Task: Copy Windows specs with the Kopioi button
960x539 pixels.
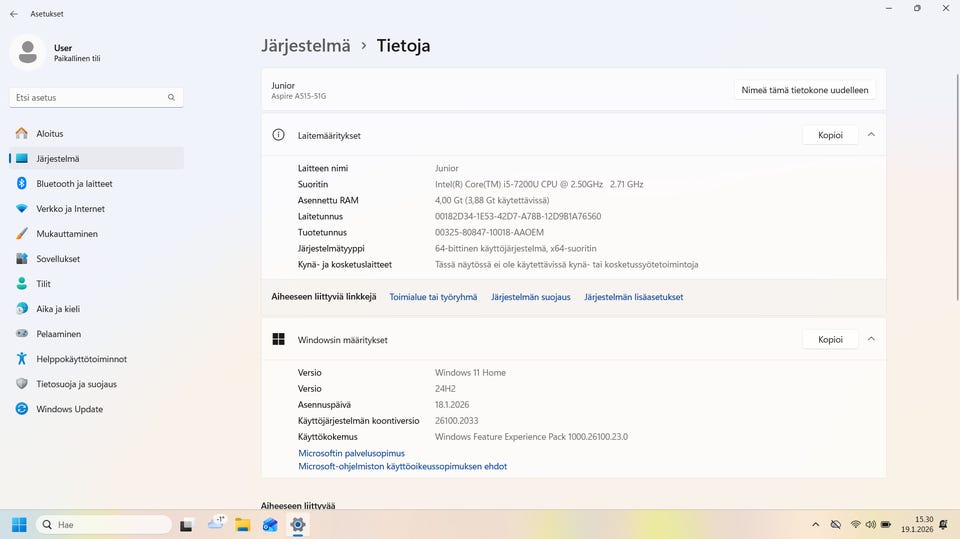Action: pyautogui.click(x=830, y=339)
